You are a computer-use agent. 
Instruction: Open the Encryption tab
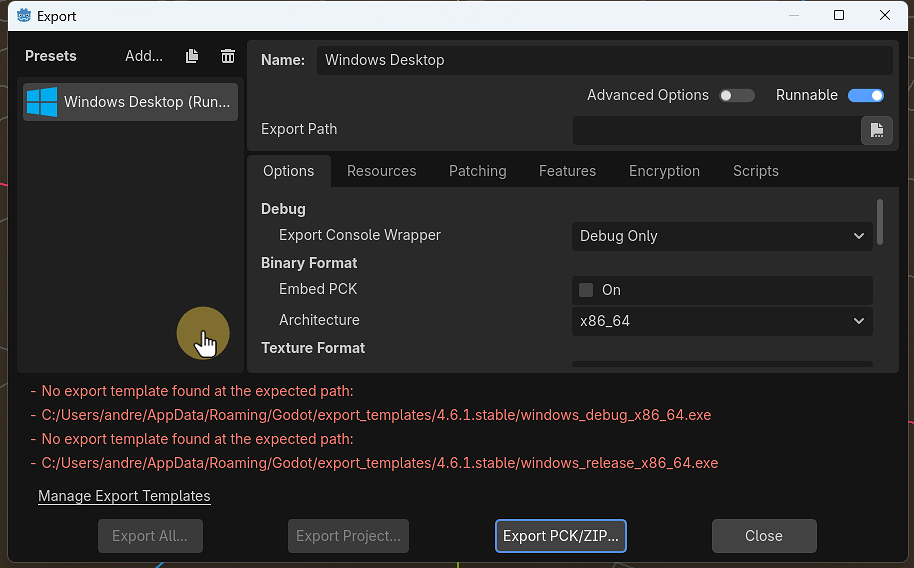pyautogui.click(x=664, y=171)
